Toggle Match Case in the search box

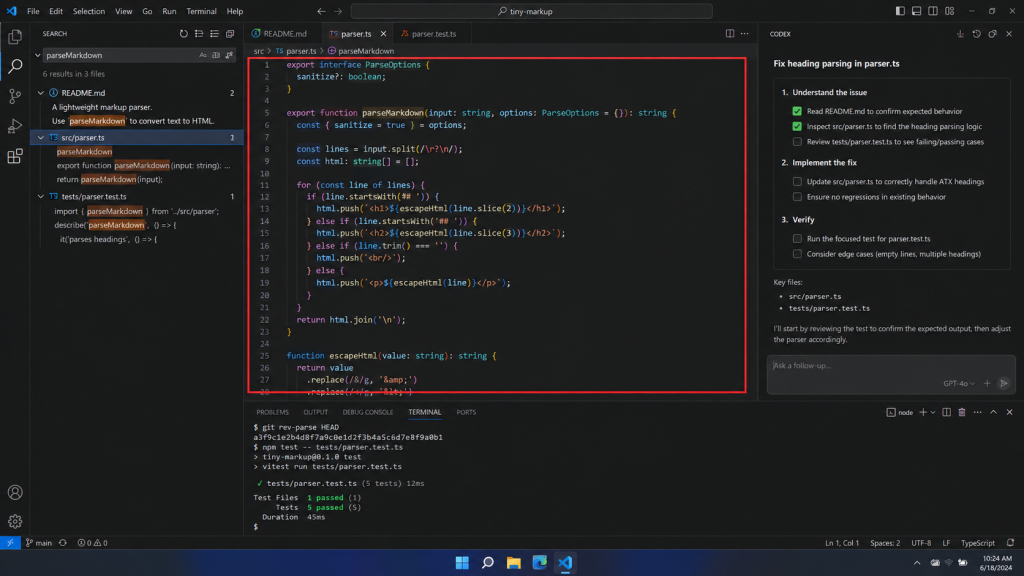click(202, 56)
